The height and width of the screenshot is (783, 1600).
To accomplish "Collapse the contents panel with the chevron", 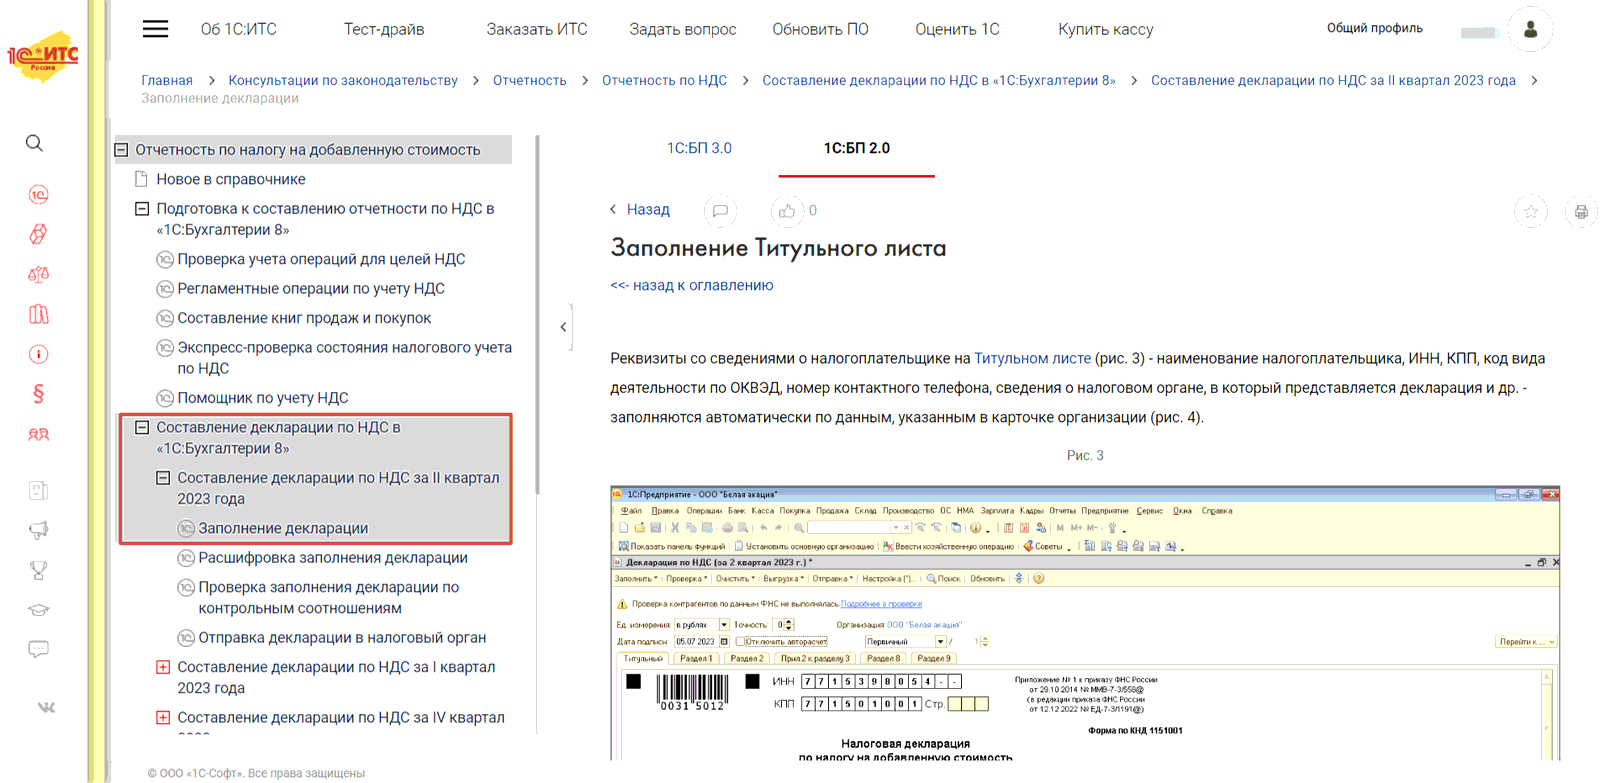I will pos(564,327).
